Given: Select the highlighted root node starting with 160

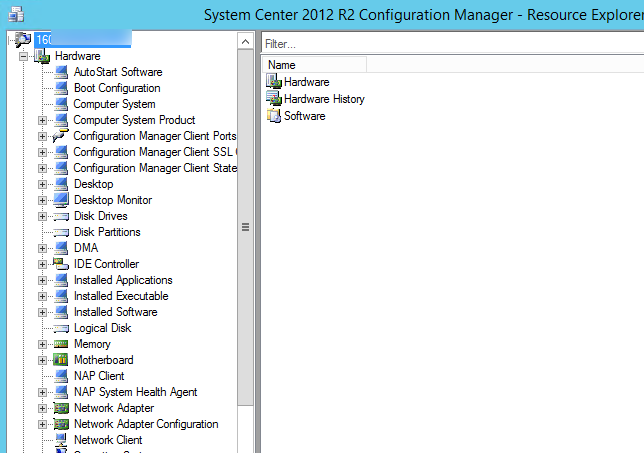Looking at the screenshot, I should [x=83, y=39].
